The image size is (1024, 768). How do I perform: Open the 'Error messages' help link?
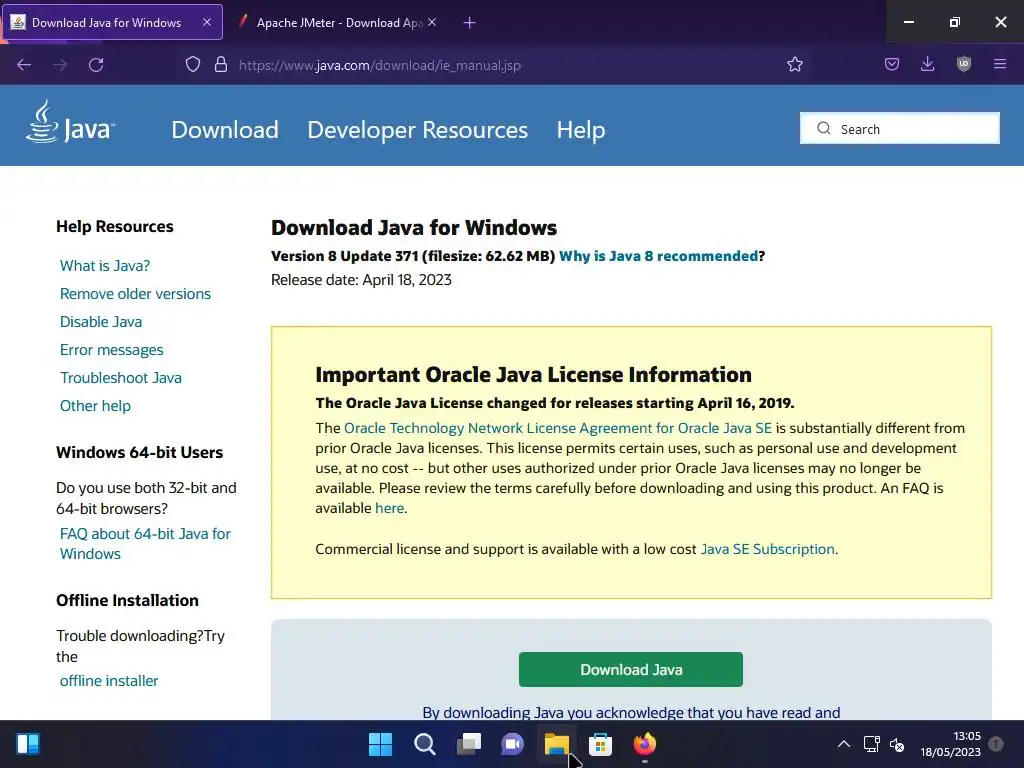pyautogui.click(x=112, y=350)
